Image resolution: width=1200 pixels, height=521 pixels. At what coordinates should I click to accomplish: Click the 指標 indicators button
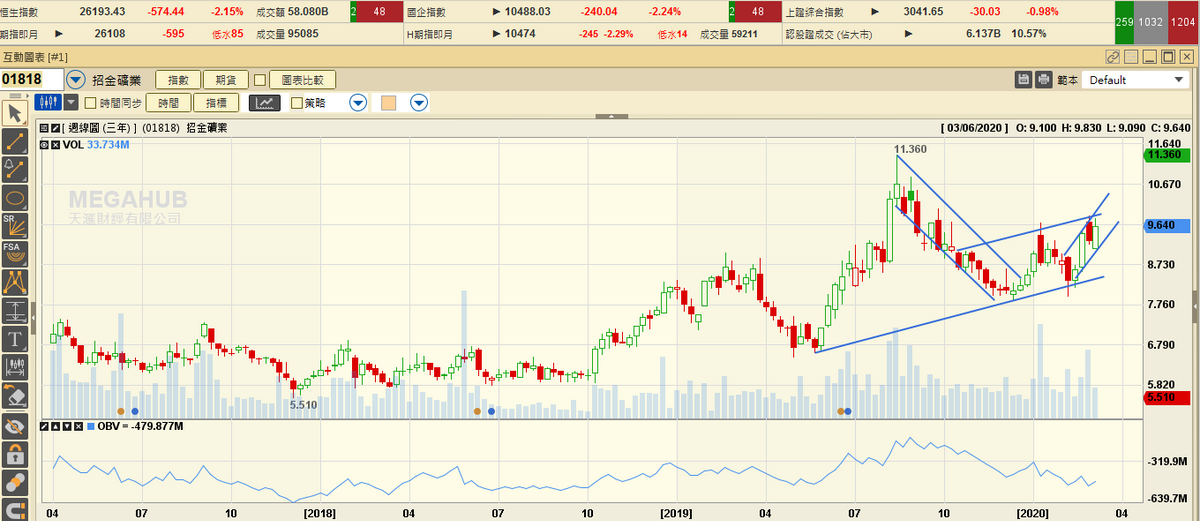coord(217,102)
